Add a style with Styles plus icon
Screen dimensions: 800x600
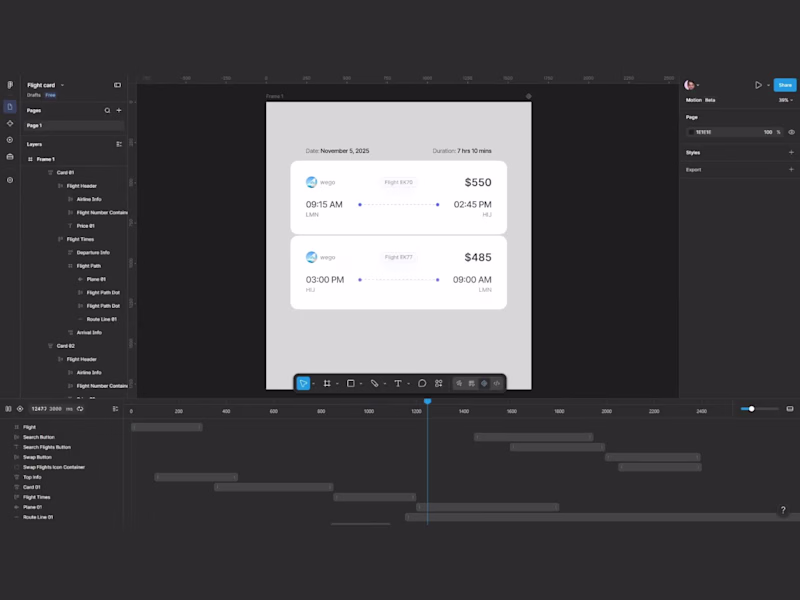pyautogui.click(x=791, y=153)
